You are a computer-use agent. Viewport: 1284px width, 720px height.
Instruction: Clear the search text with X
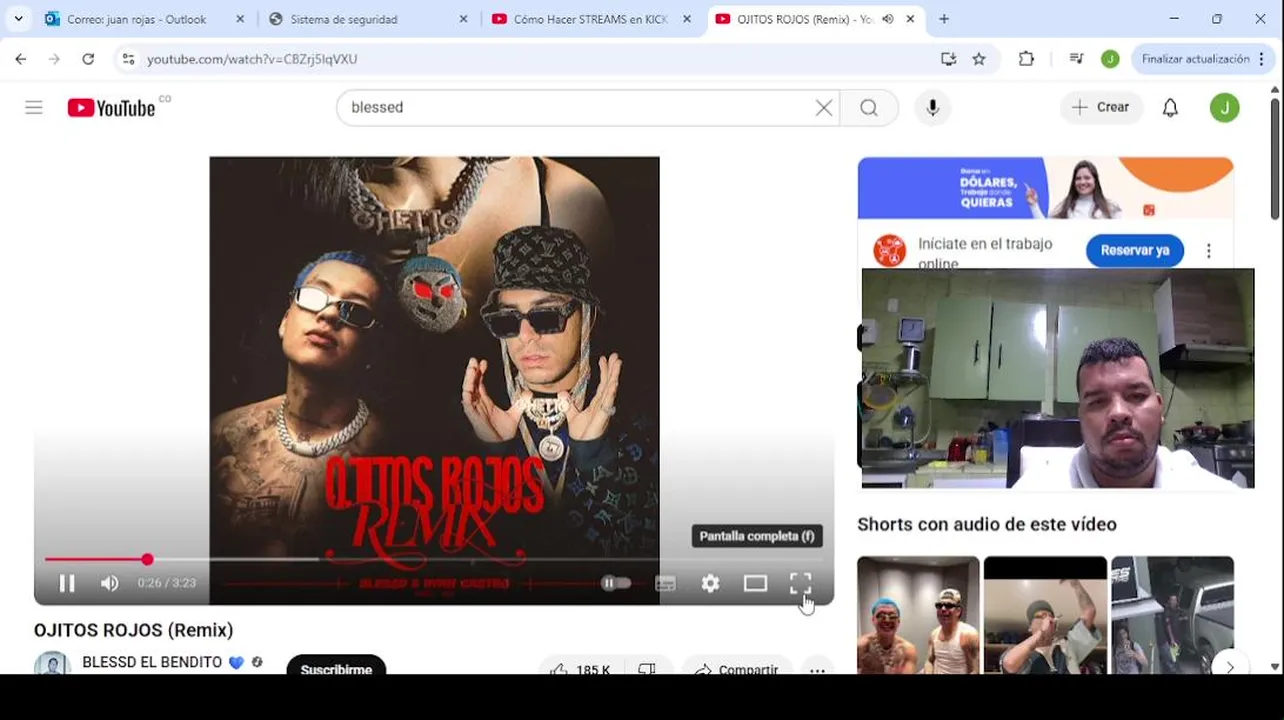(x=824, y=107)
